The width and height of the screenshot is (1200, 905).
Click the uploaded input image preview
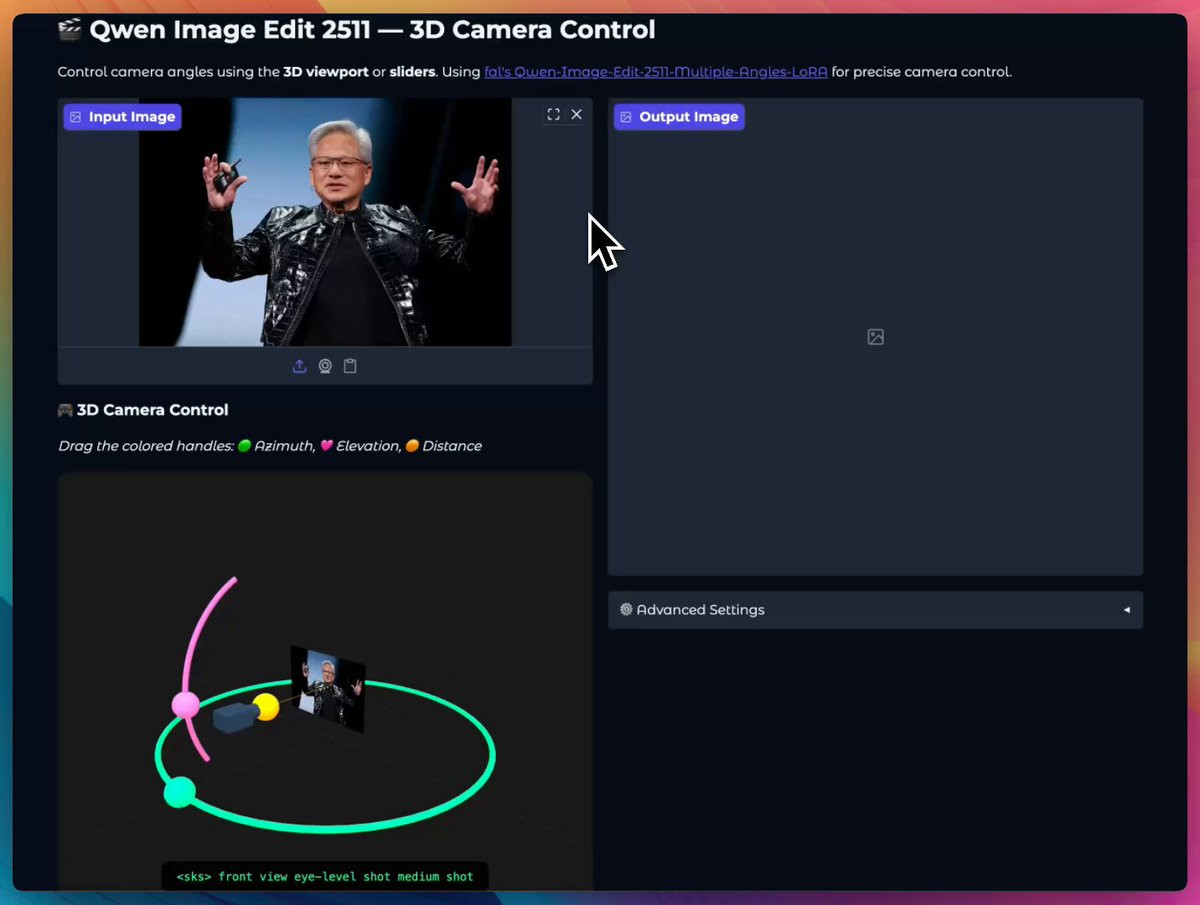pos(325,222)
